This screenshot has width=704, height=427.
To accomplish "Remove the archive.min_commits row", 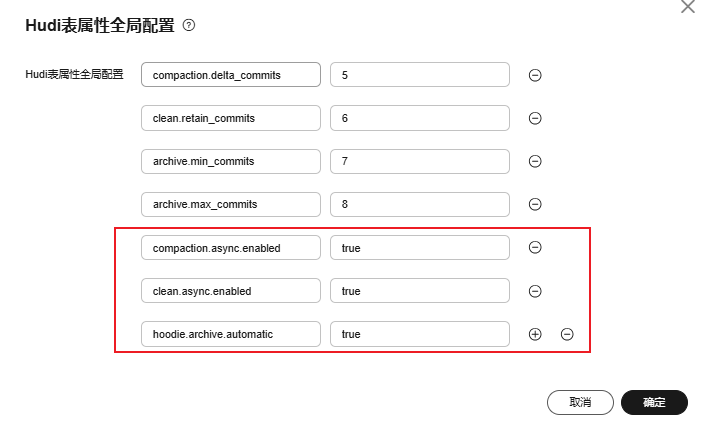I will point(535,161).
